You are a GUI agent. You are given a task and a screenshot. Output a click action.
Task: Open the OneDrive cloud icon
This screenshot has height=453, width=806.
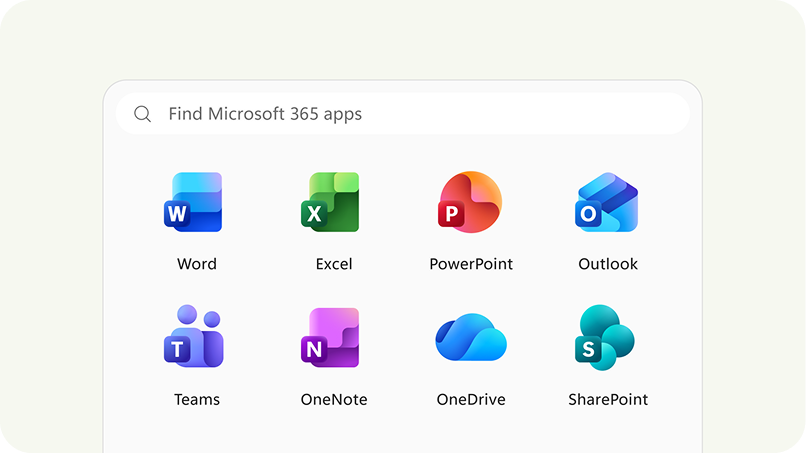click(471, 337)
